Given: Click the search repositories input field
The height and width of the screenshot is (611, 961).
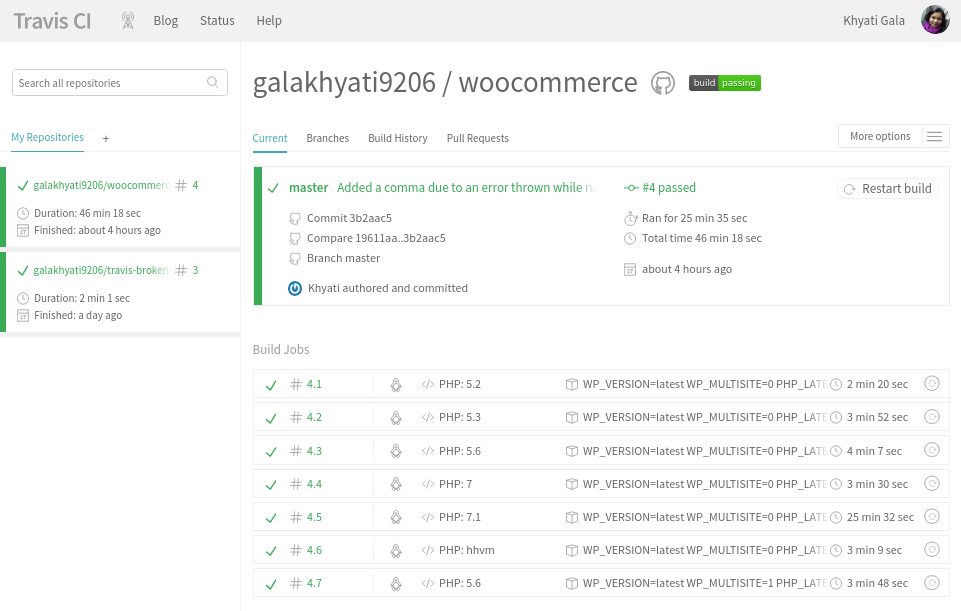Looking at the screenshot, I should point(110,82).
